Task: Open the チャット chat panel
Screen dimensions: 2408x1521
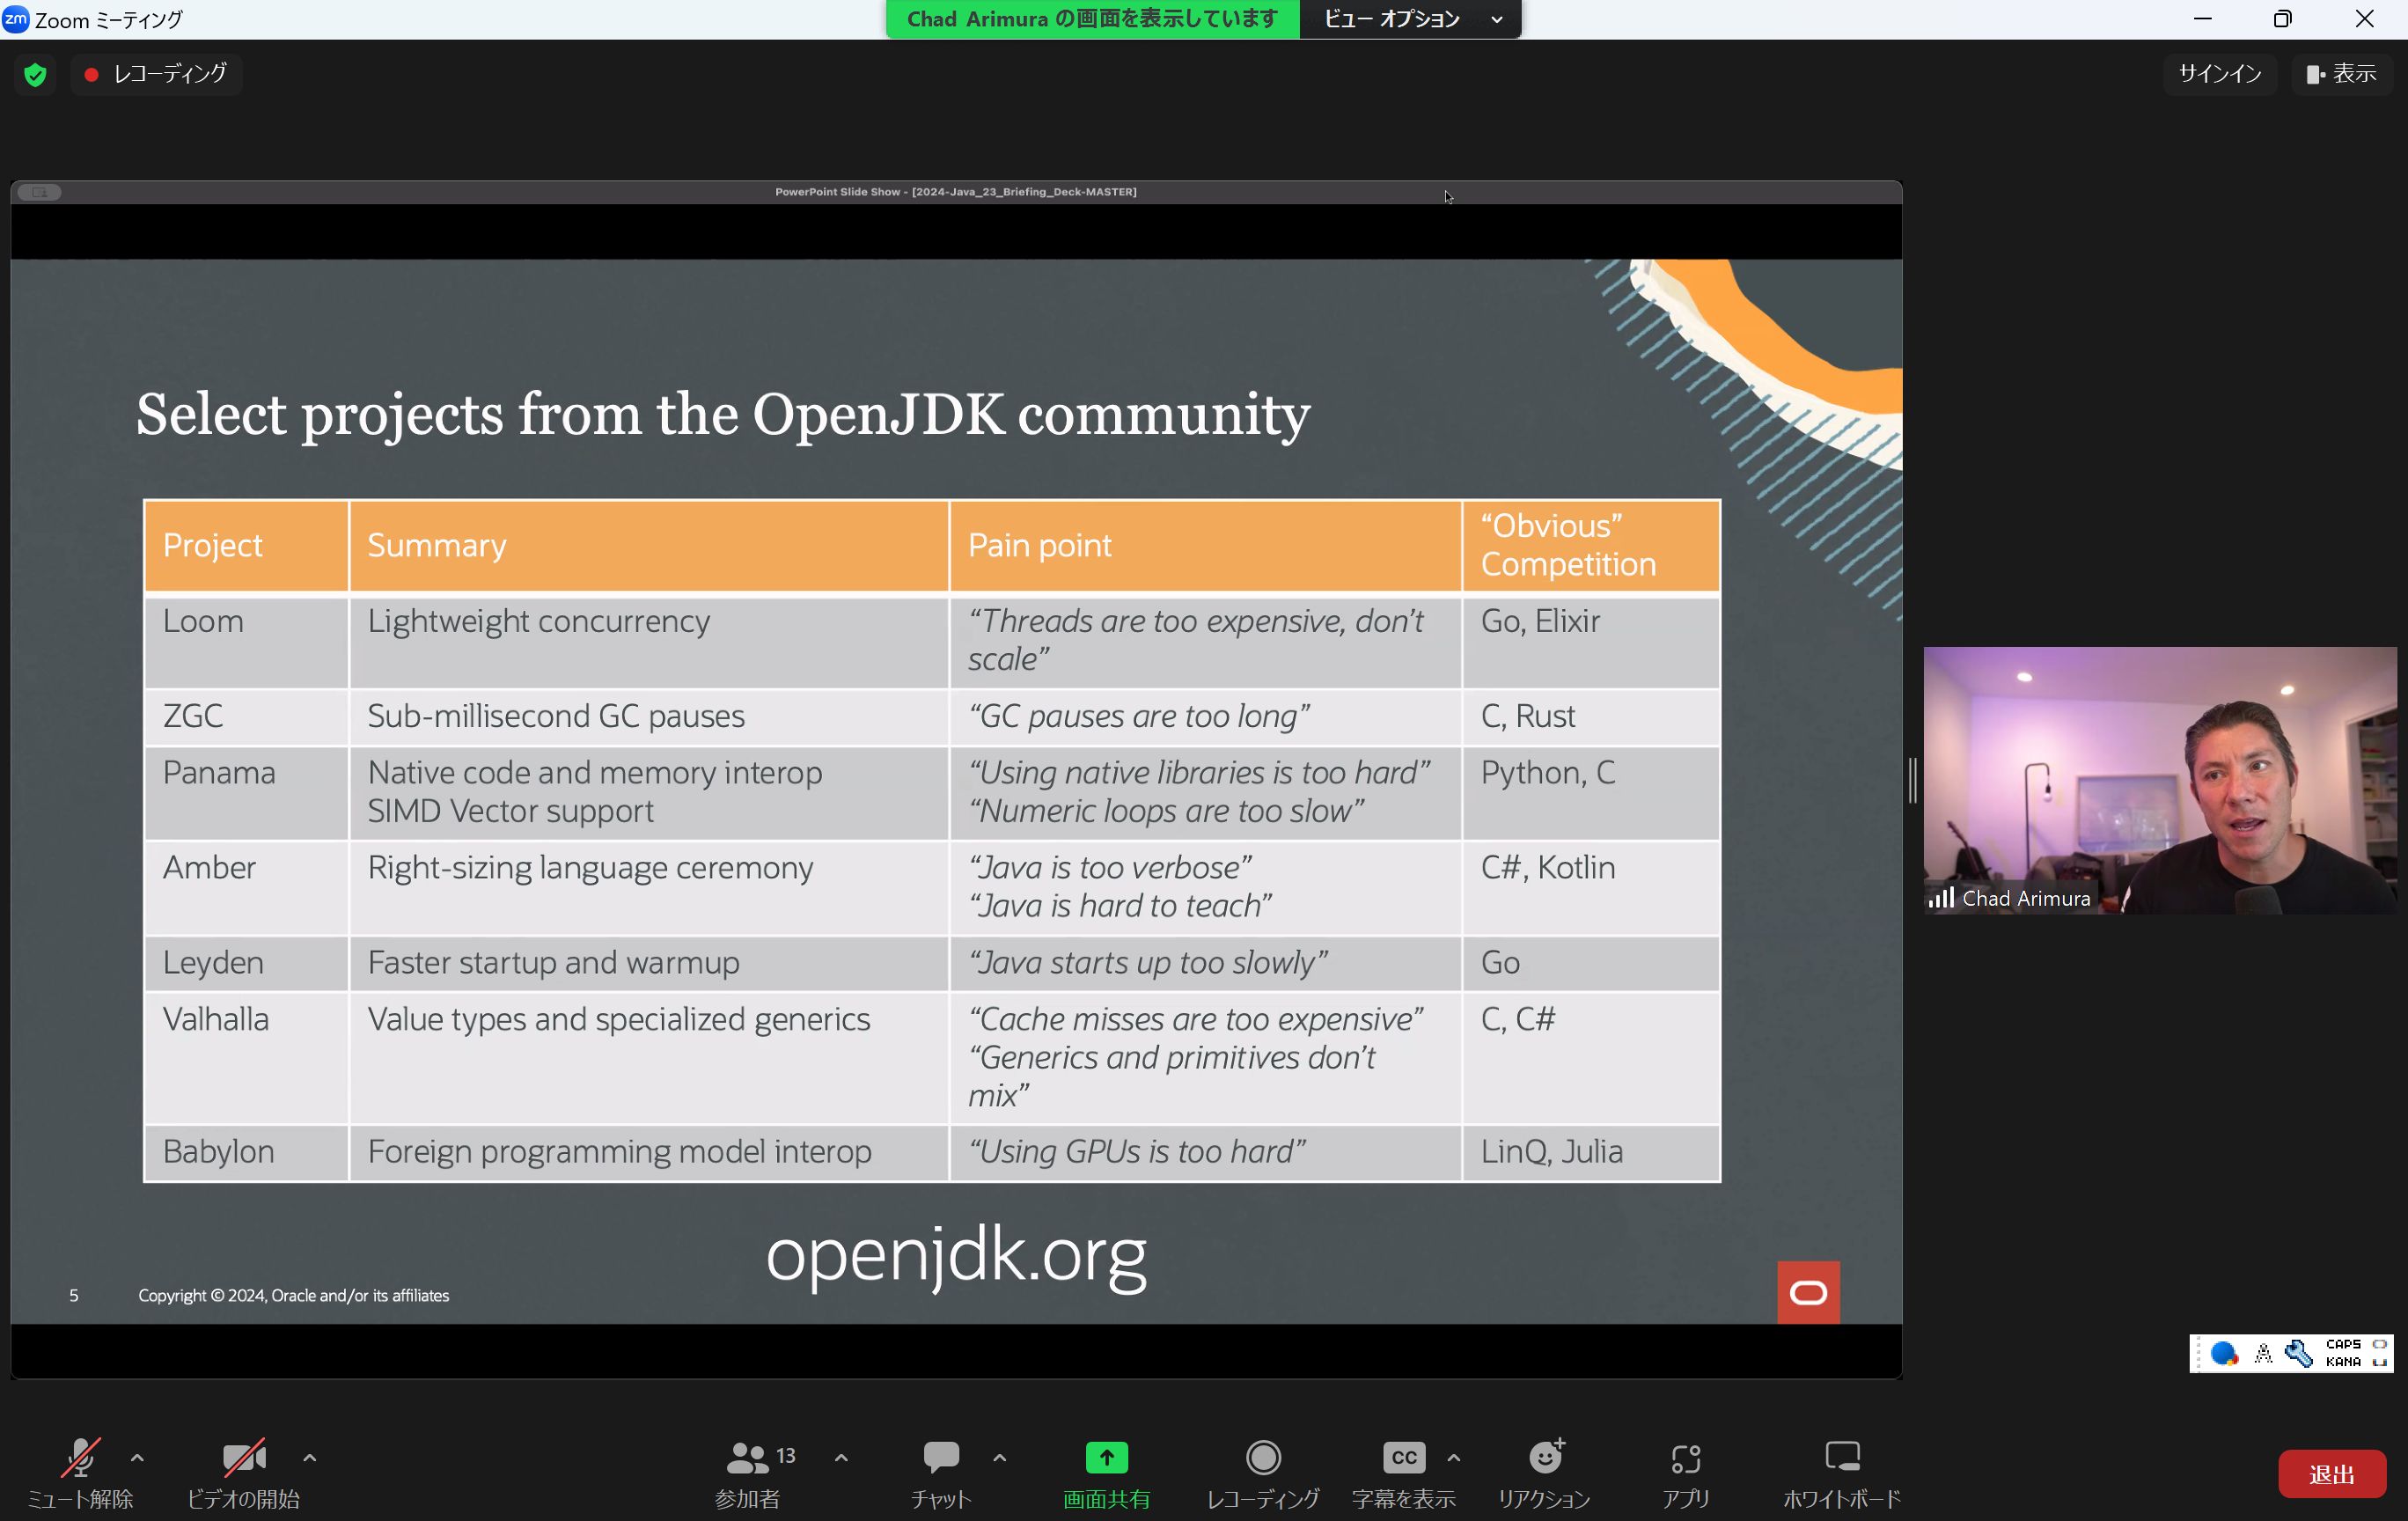Action: point(941,1473)
